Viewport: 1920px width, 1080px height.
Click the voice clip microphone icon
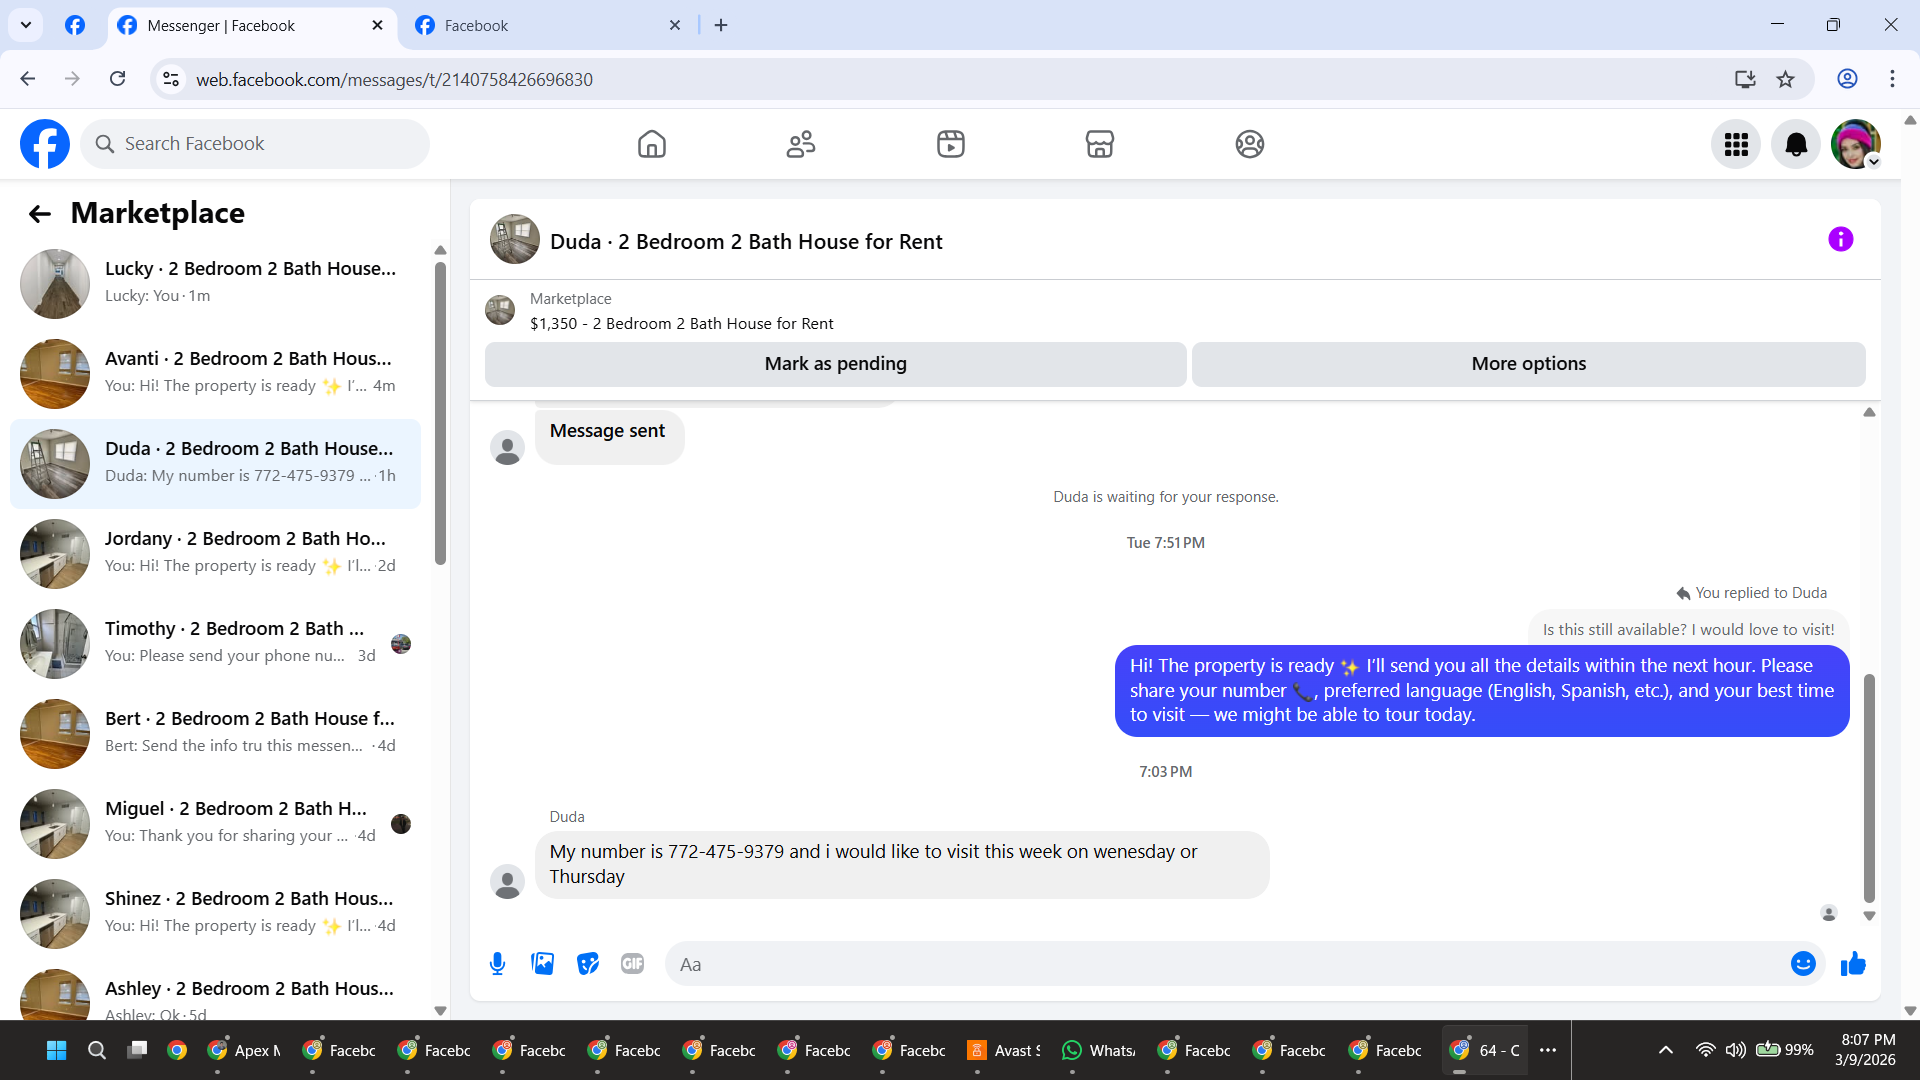pos(497,964)
